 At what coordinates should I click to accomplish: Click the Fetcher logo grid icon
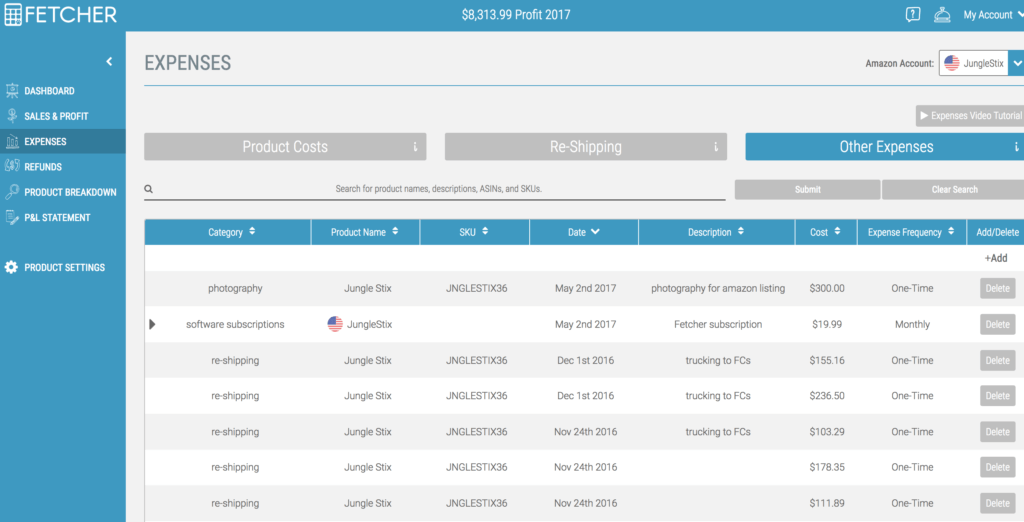[x=13, y=14]
